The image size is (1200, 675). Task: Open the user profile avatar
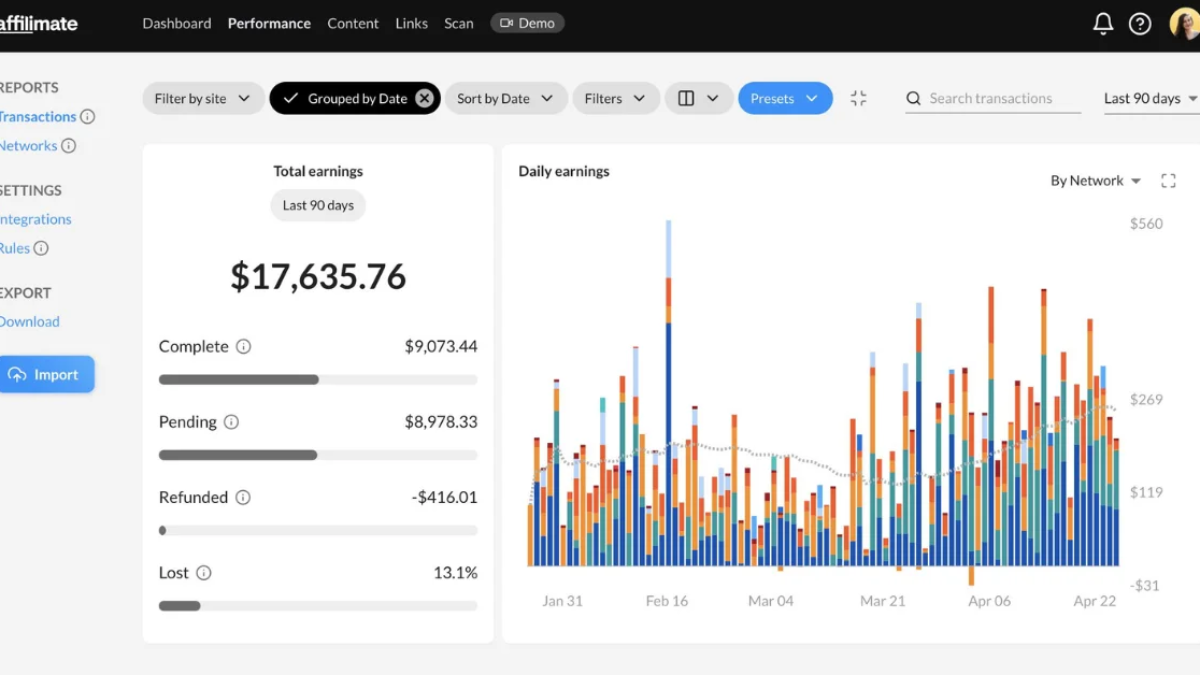coord(1185,24)
